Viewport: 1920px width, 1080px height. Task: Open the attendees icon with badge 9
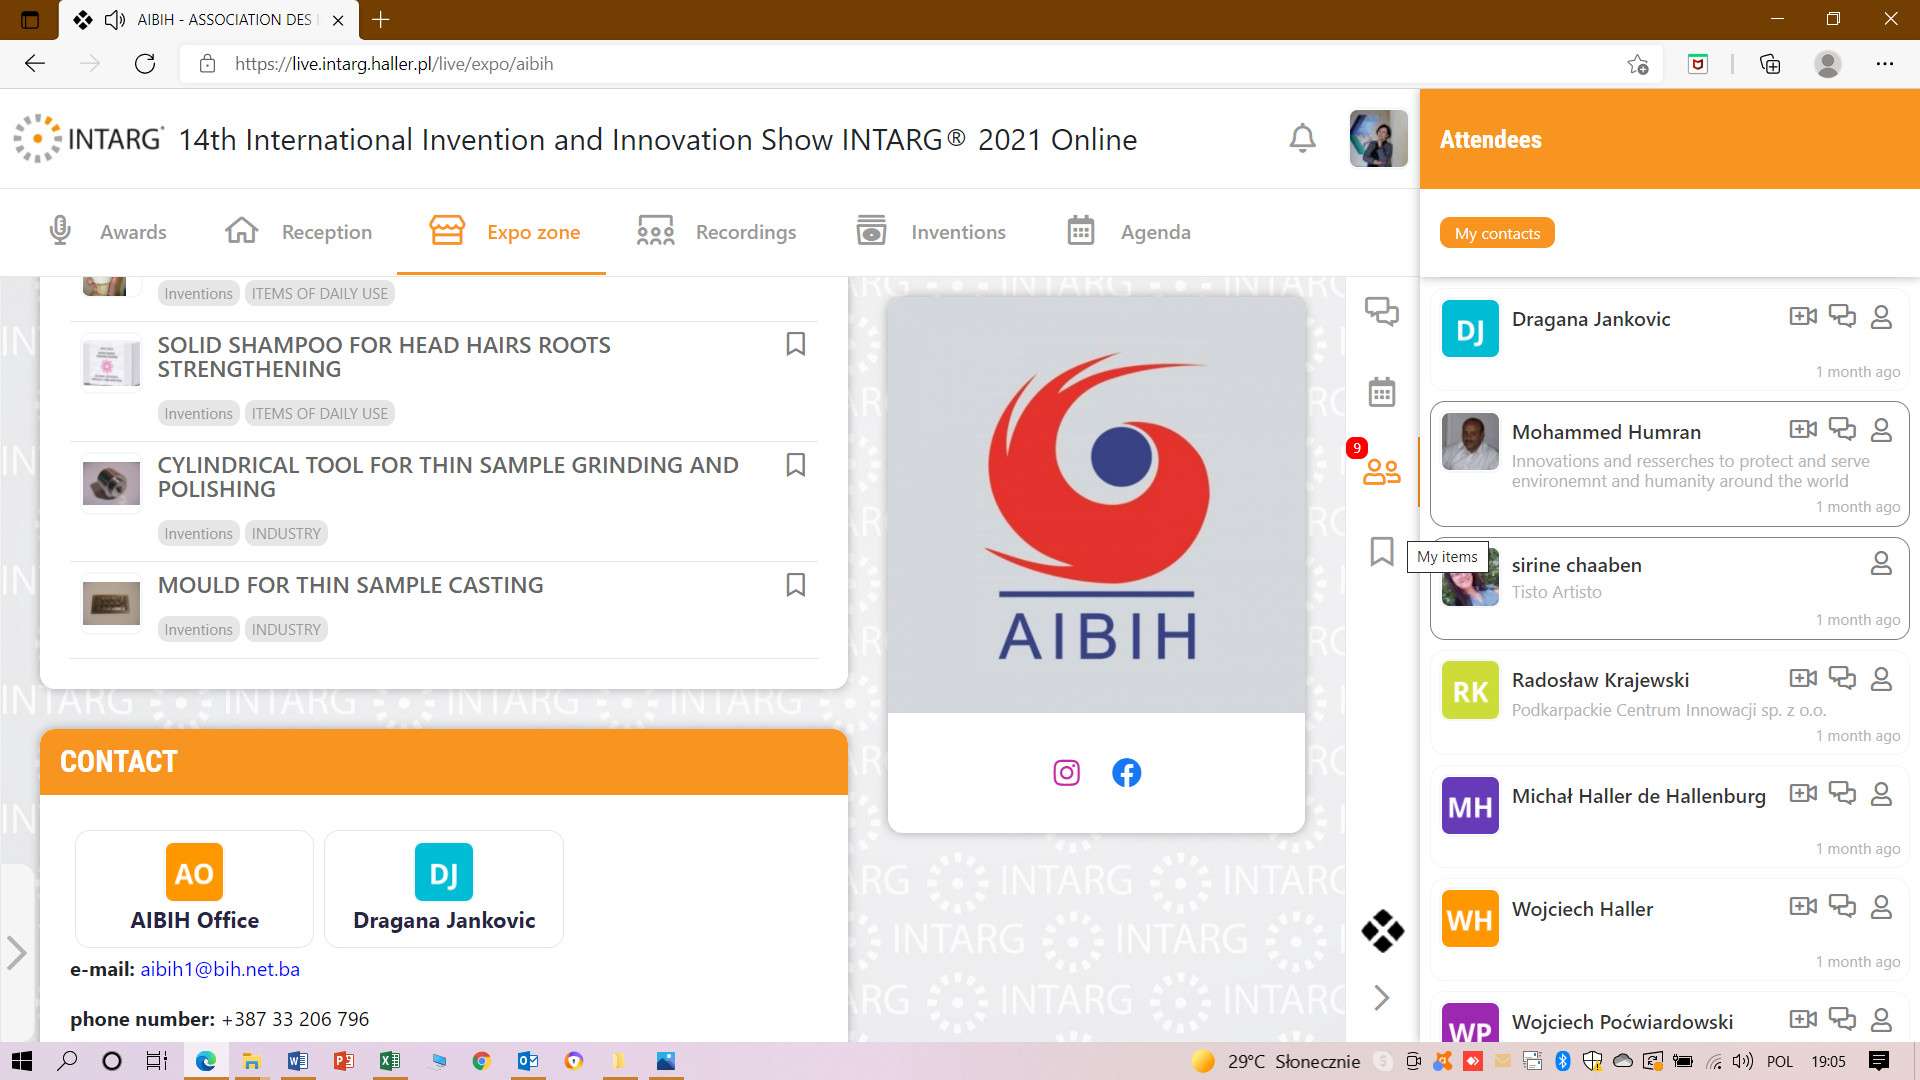[x=1381, y=471]
